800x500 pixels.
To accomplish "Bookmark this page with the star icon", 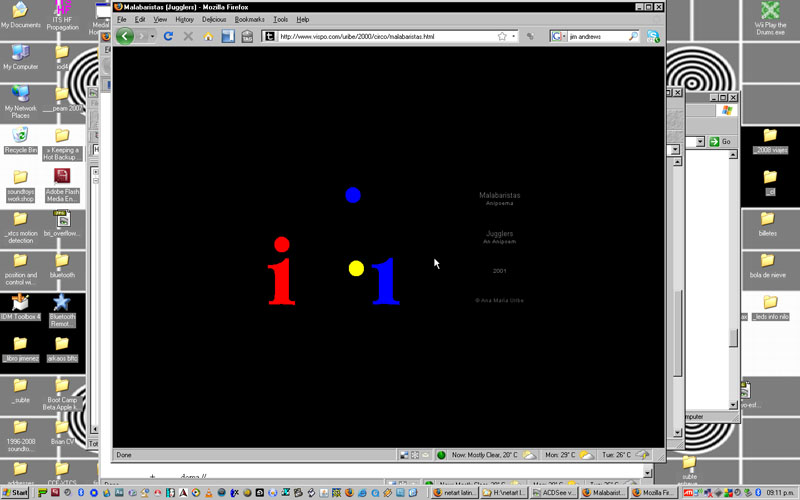I will pyautogui.click(x=502, y=36).
